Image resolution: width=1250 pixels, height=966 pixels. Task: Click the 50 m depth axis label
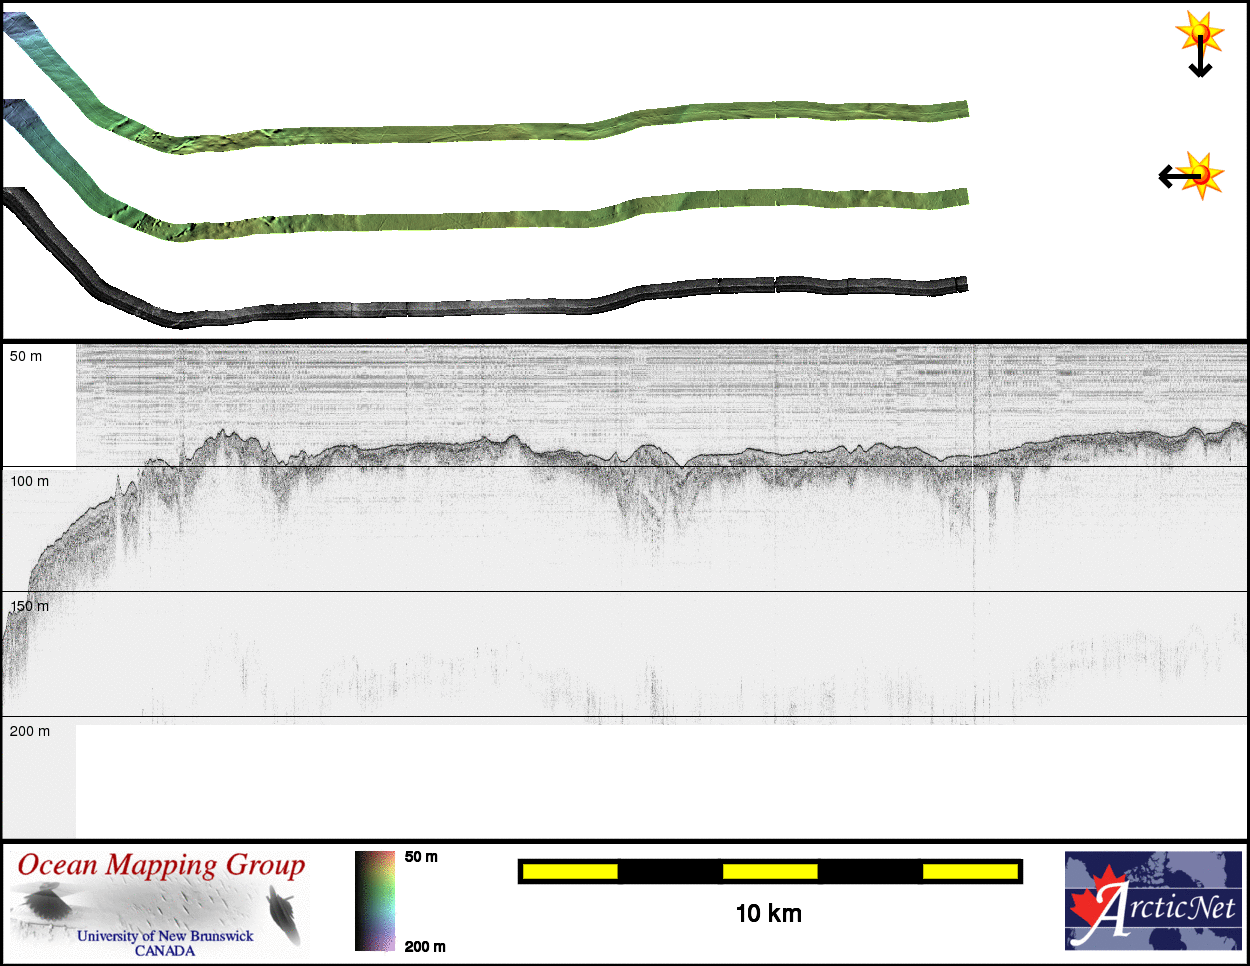(26, 356)
